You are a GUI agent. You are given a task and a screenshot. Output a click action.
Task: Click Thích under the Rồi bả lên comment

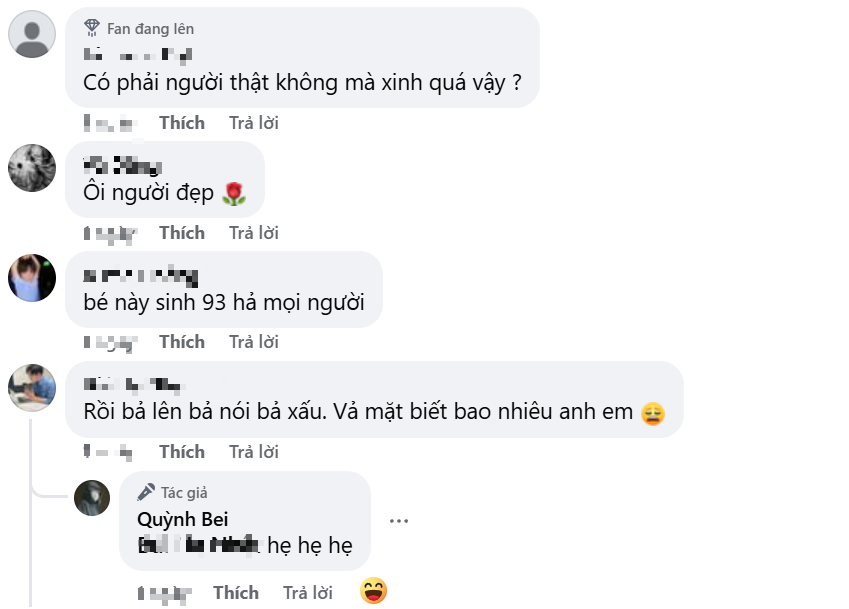[x=181, y=451]
